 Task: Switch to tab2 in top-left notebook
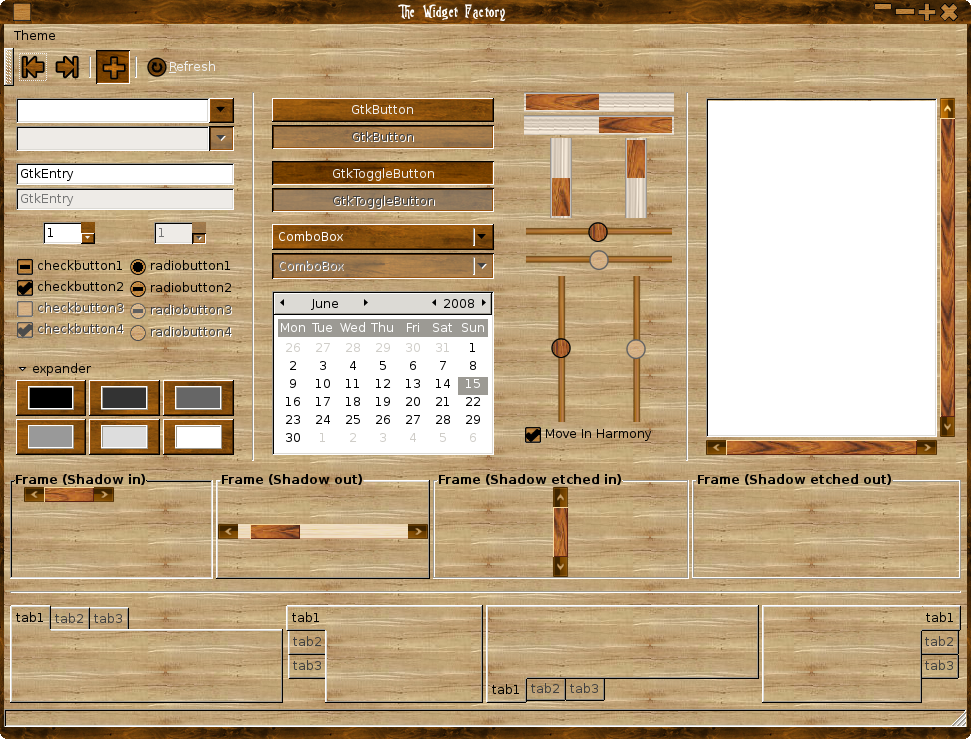[x=69, y=618]
